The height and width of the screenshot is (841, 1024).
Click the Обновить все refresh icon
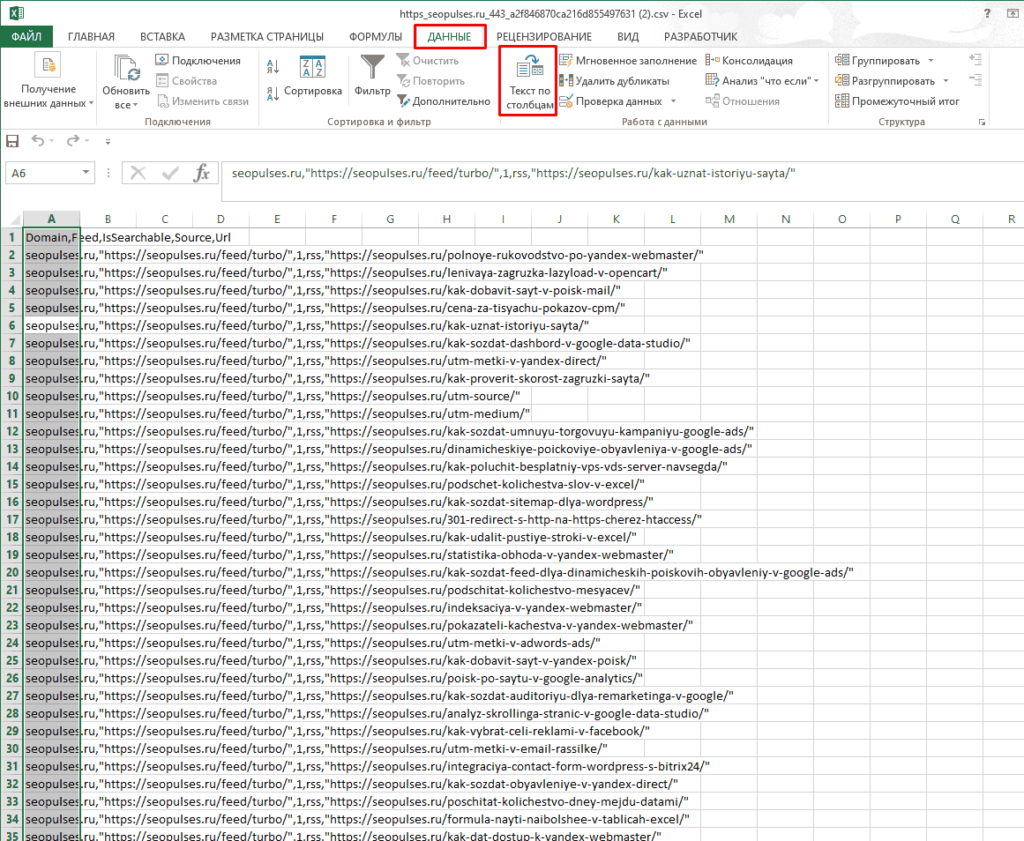coord(127,68)
